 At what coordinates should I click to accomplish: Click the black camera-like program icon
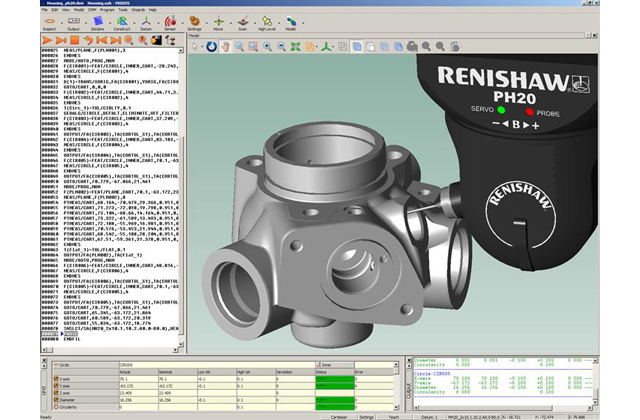156,40
